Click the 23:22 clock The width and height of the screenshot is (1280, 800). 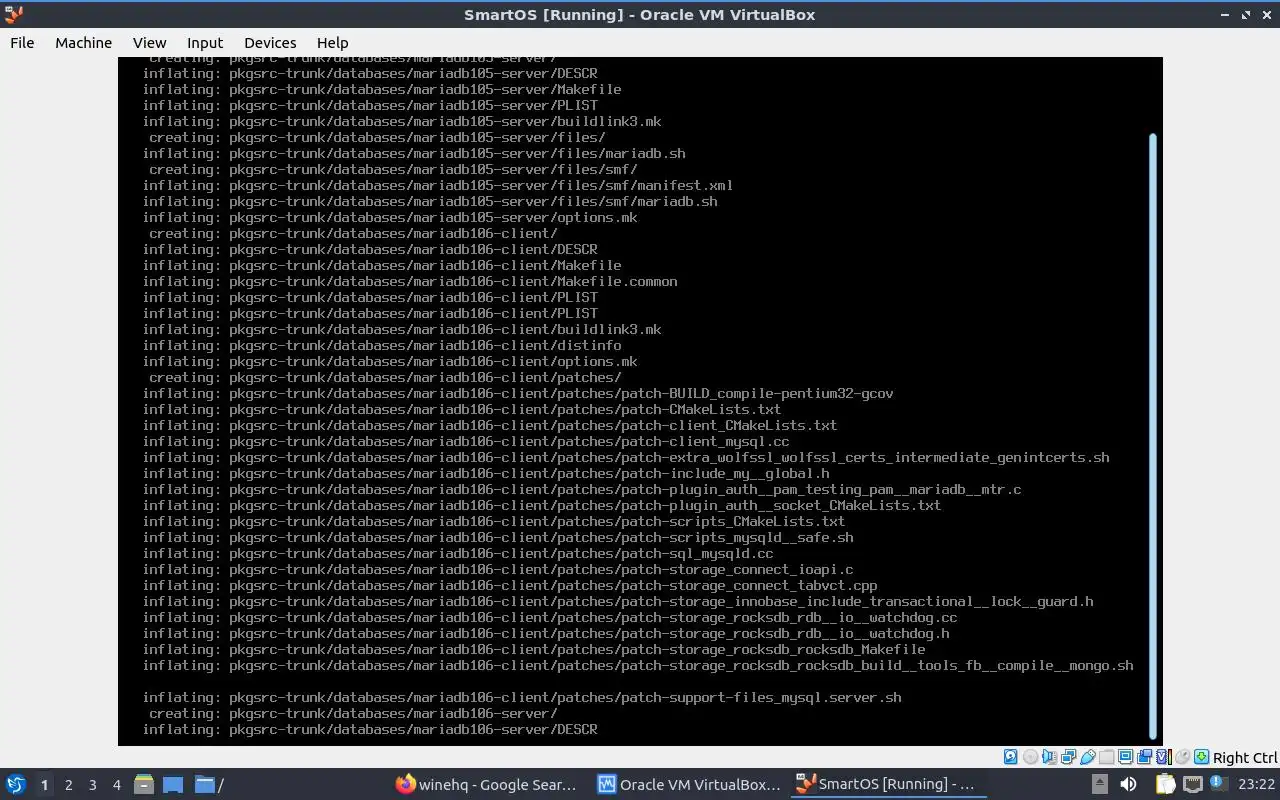pos(1257,785)
